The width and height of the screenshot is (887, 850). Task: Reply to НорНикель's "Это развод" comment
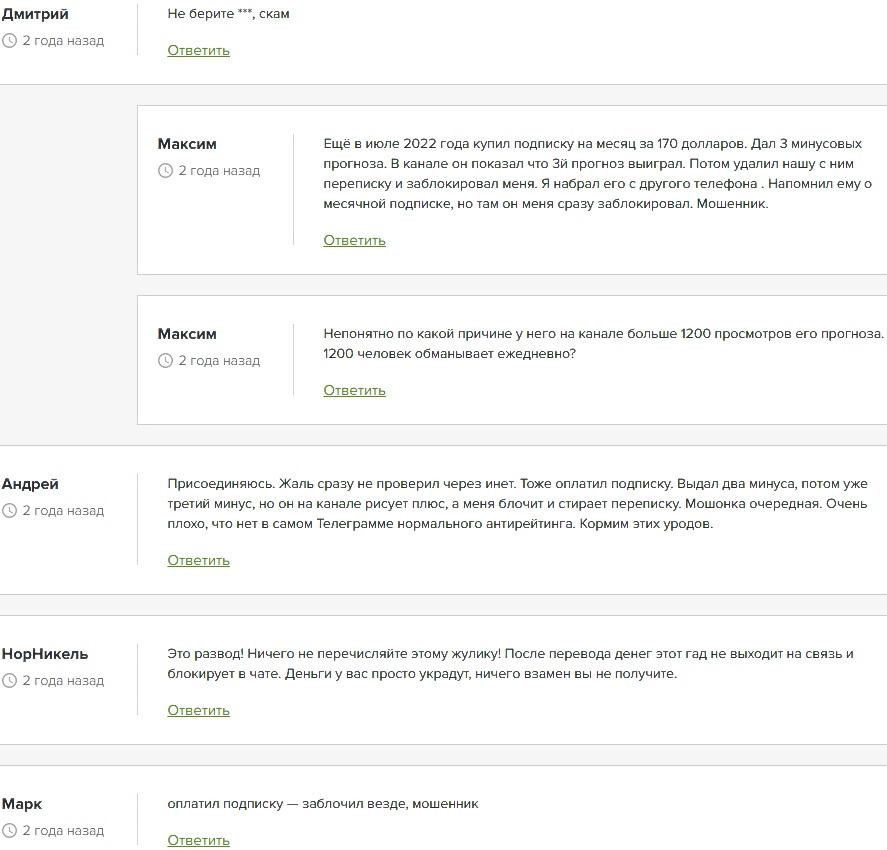198,710
